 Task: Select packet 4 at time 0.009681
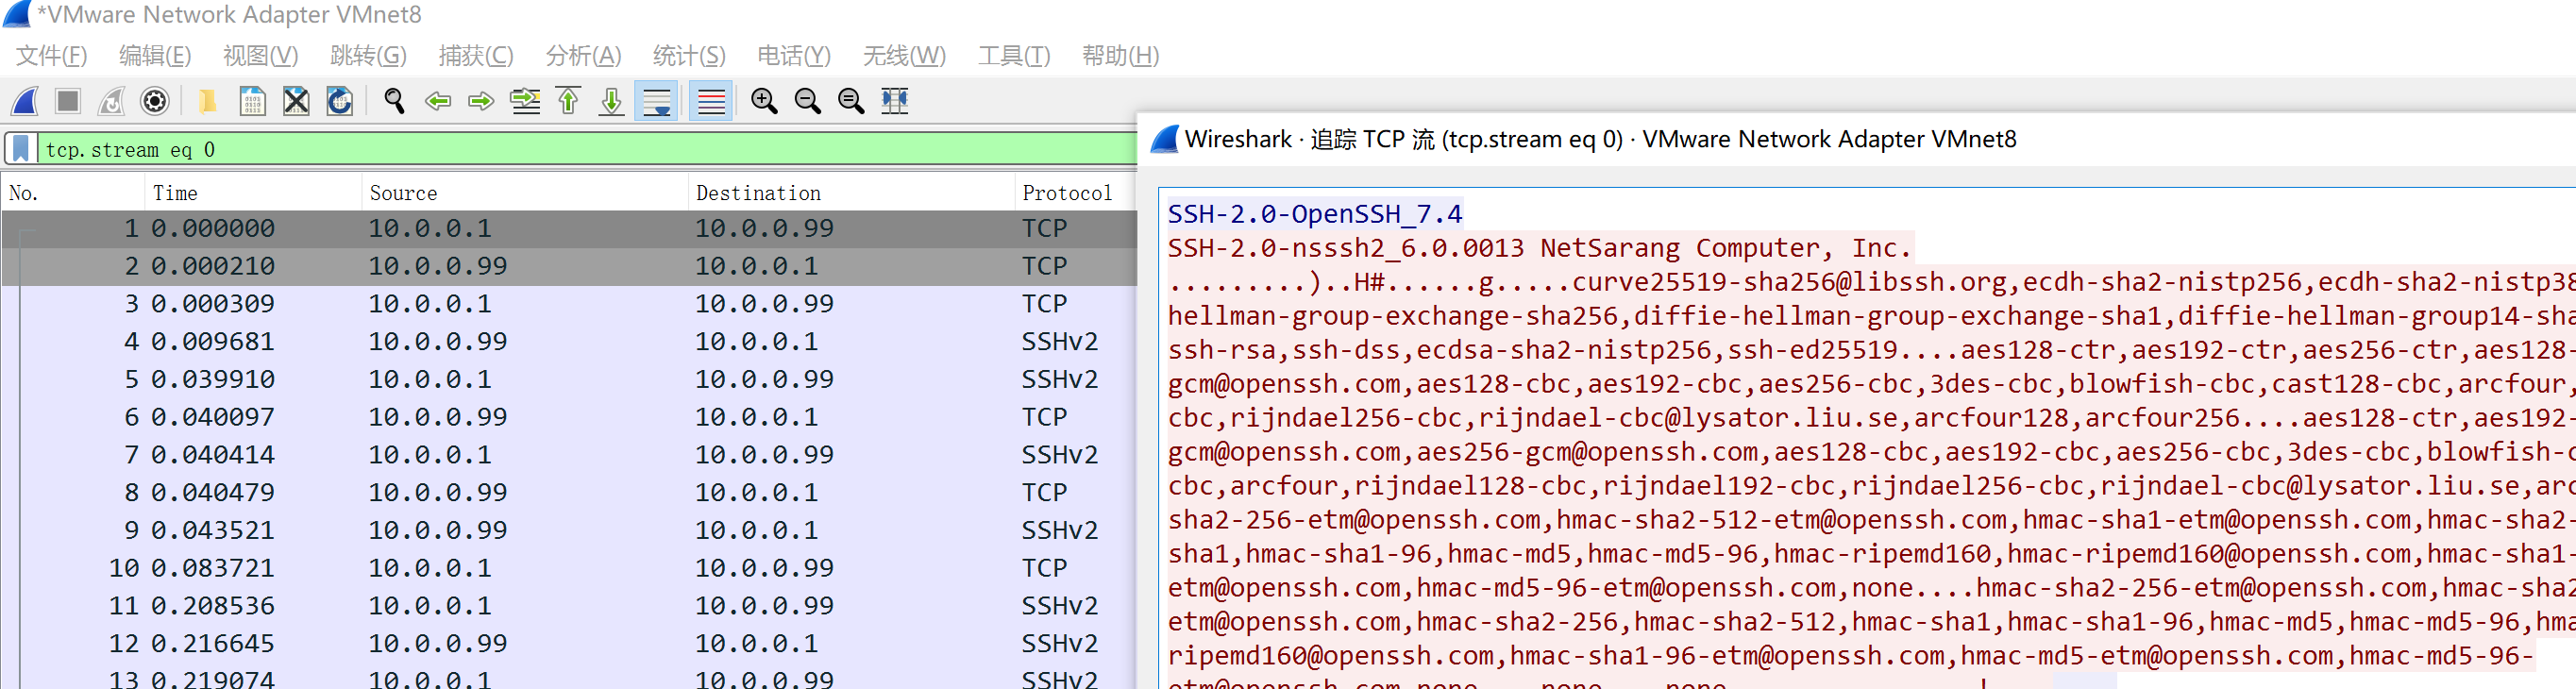[x=569, y=342]
